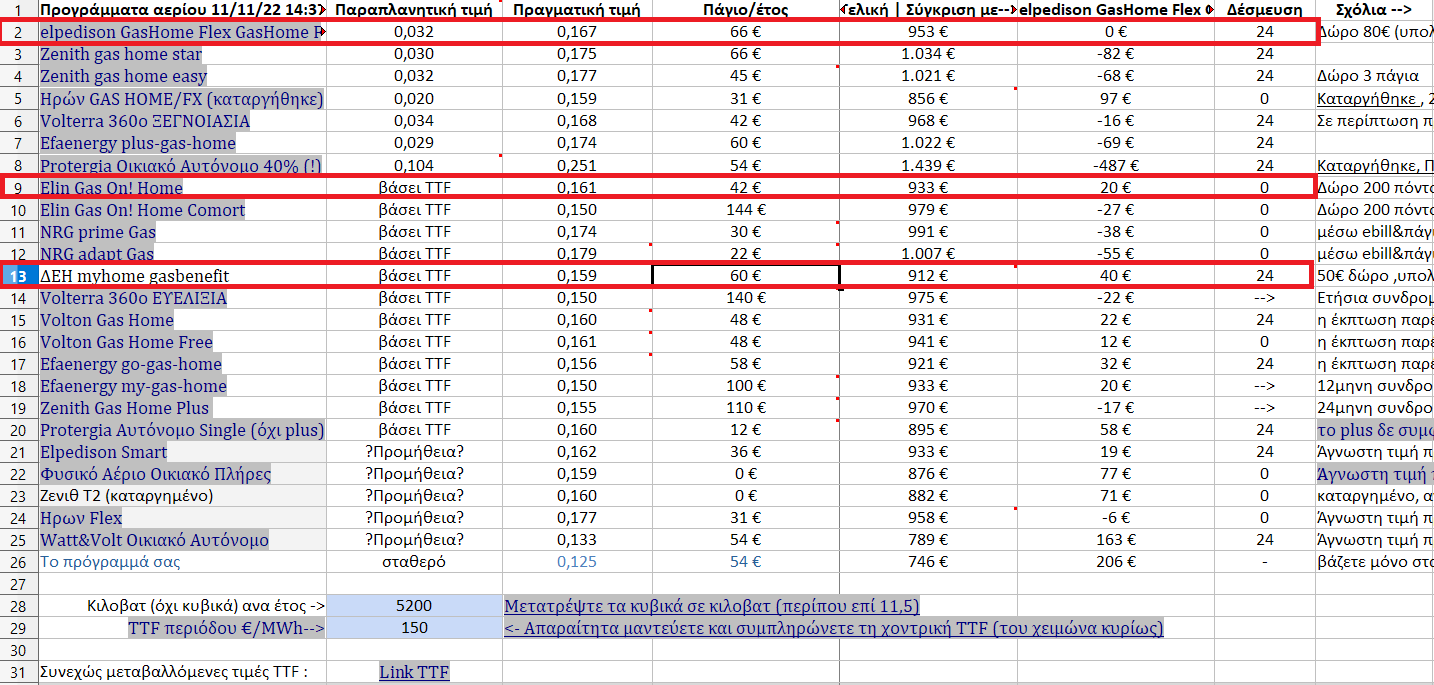1434x685 pixels.
Task: Select the 0,104 misleading price cell
Action: [x=414, y=166]
